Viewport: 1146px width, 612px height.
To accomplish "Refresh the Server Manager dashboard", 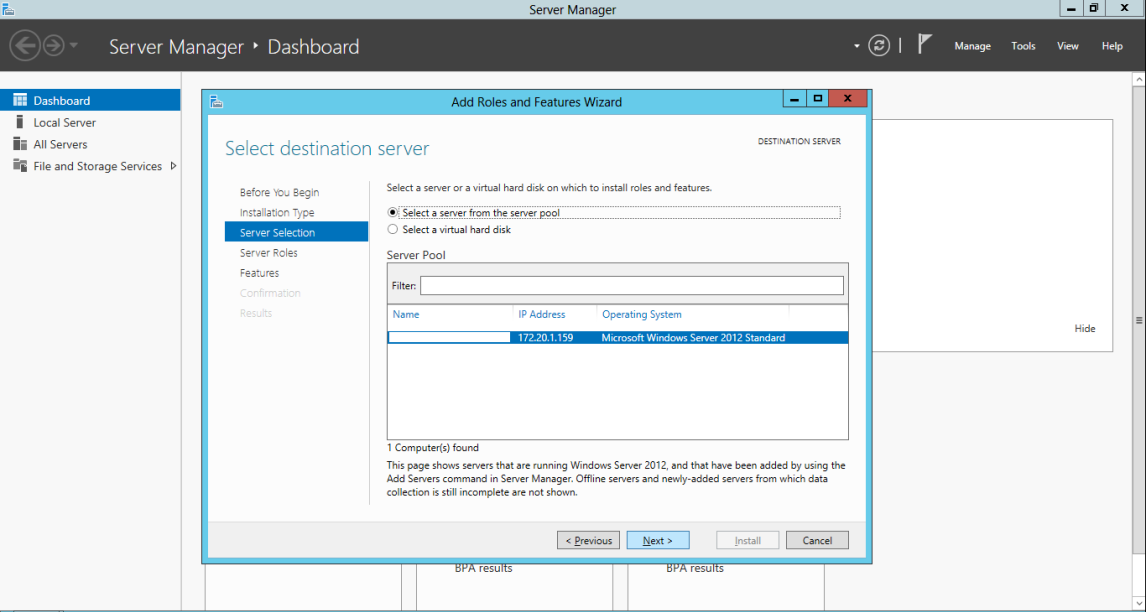I will (x=879, y=46).
